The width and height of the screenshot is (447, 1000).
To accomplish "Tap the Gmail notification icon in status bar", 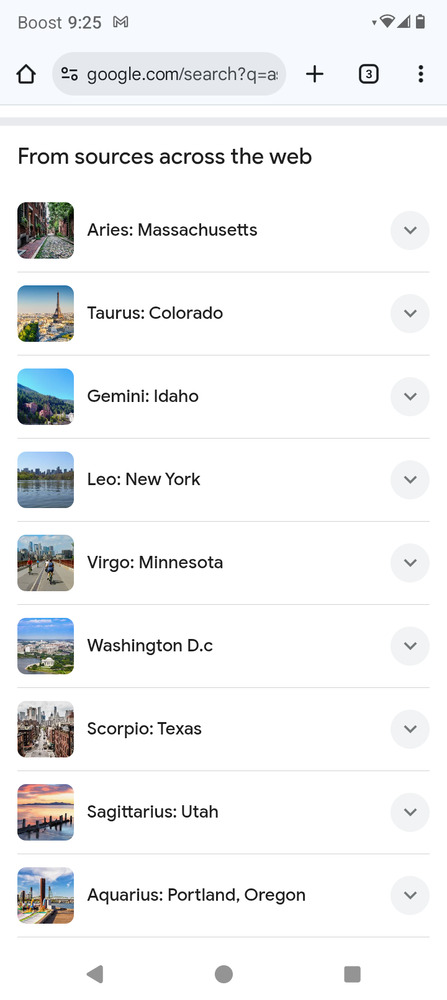I will click(x=121, y=22).
